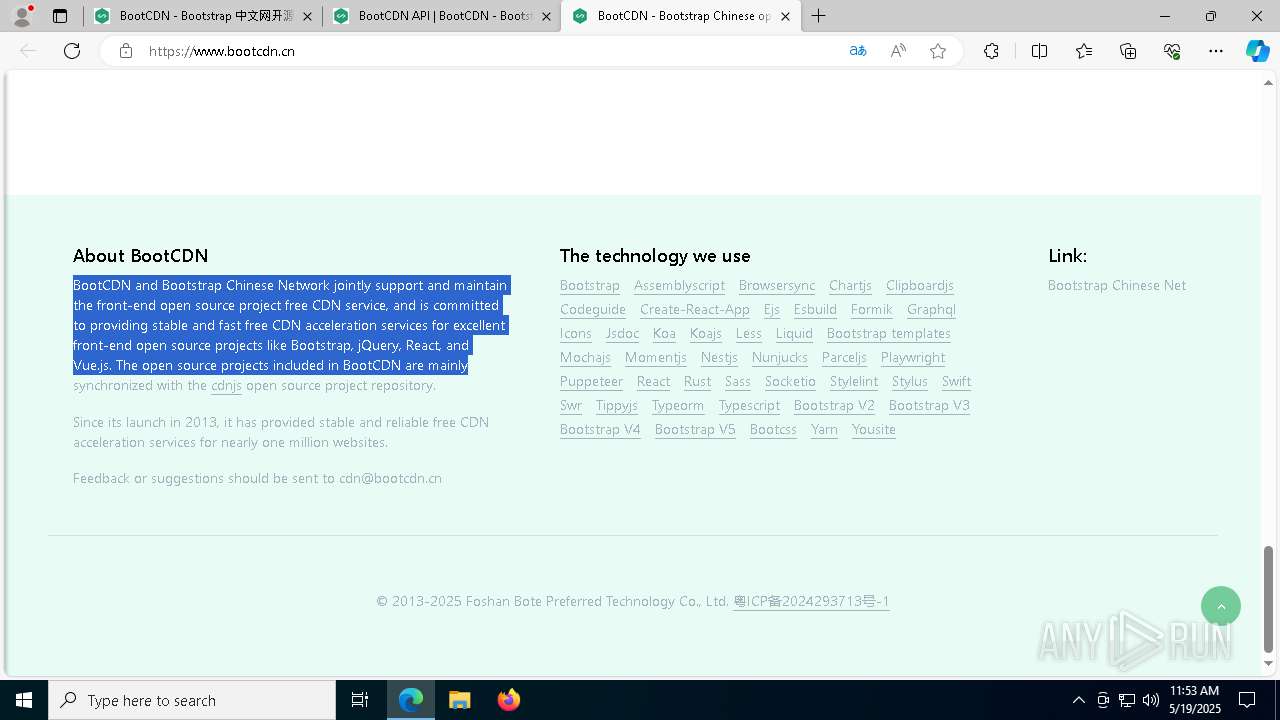The width and height of the screenshot is (1280, 720).
Task: Open the Esbuild link
Action: (x=815, y=310)
